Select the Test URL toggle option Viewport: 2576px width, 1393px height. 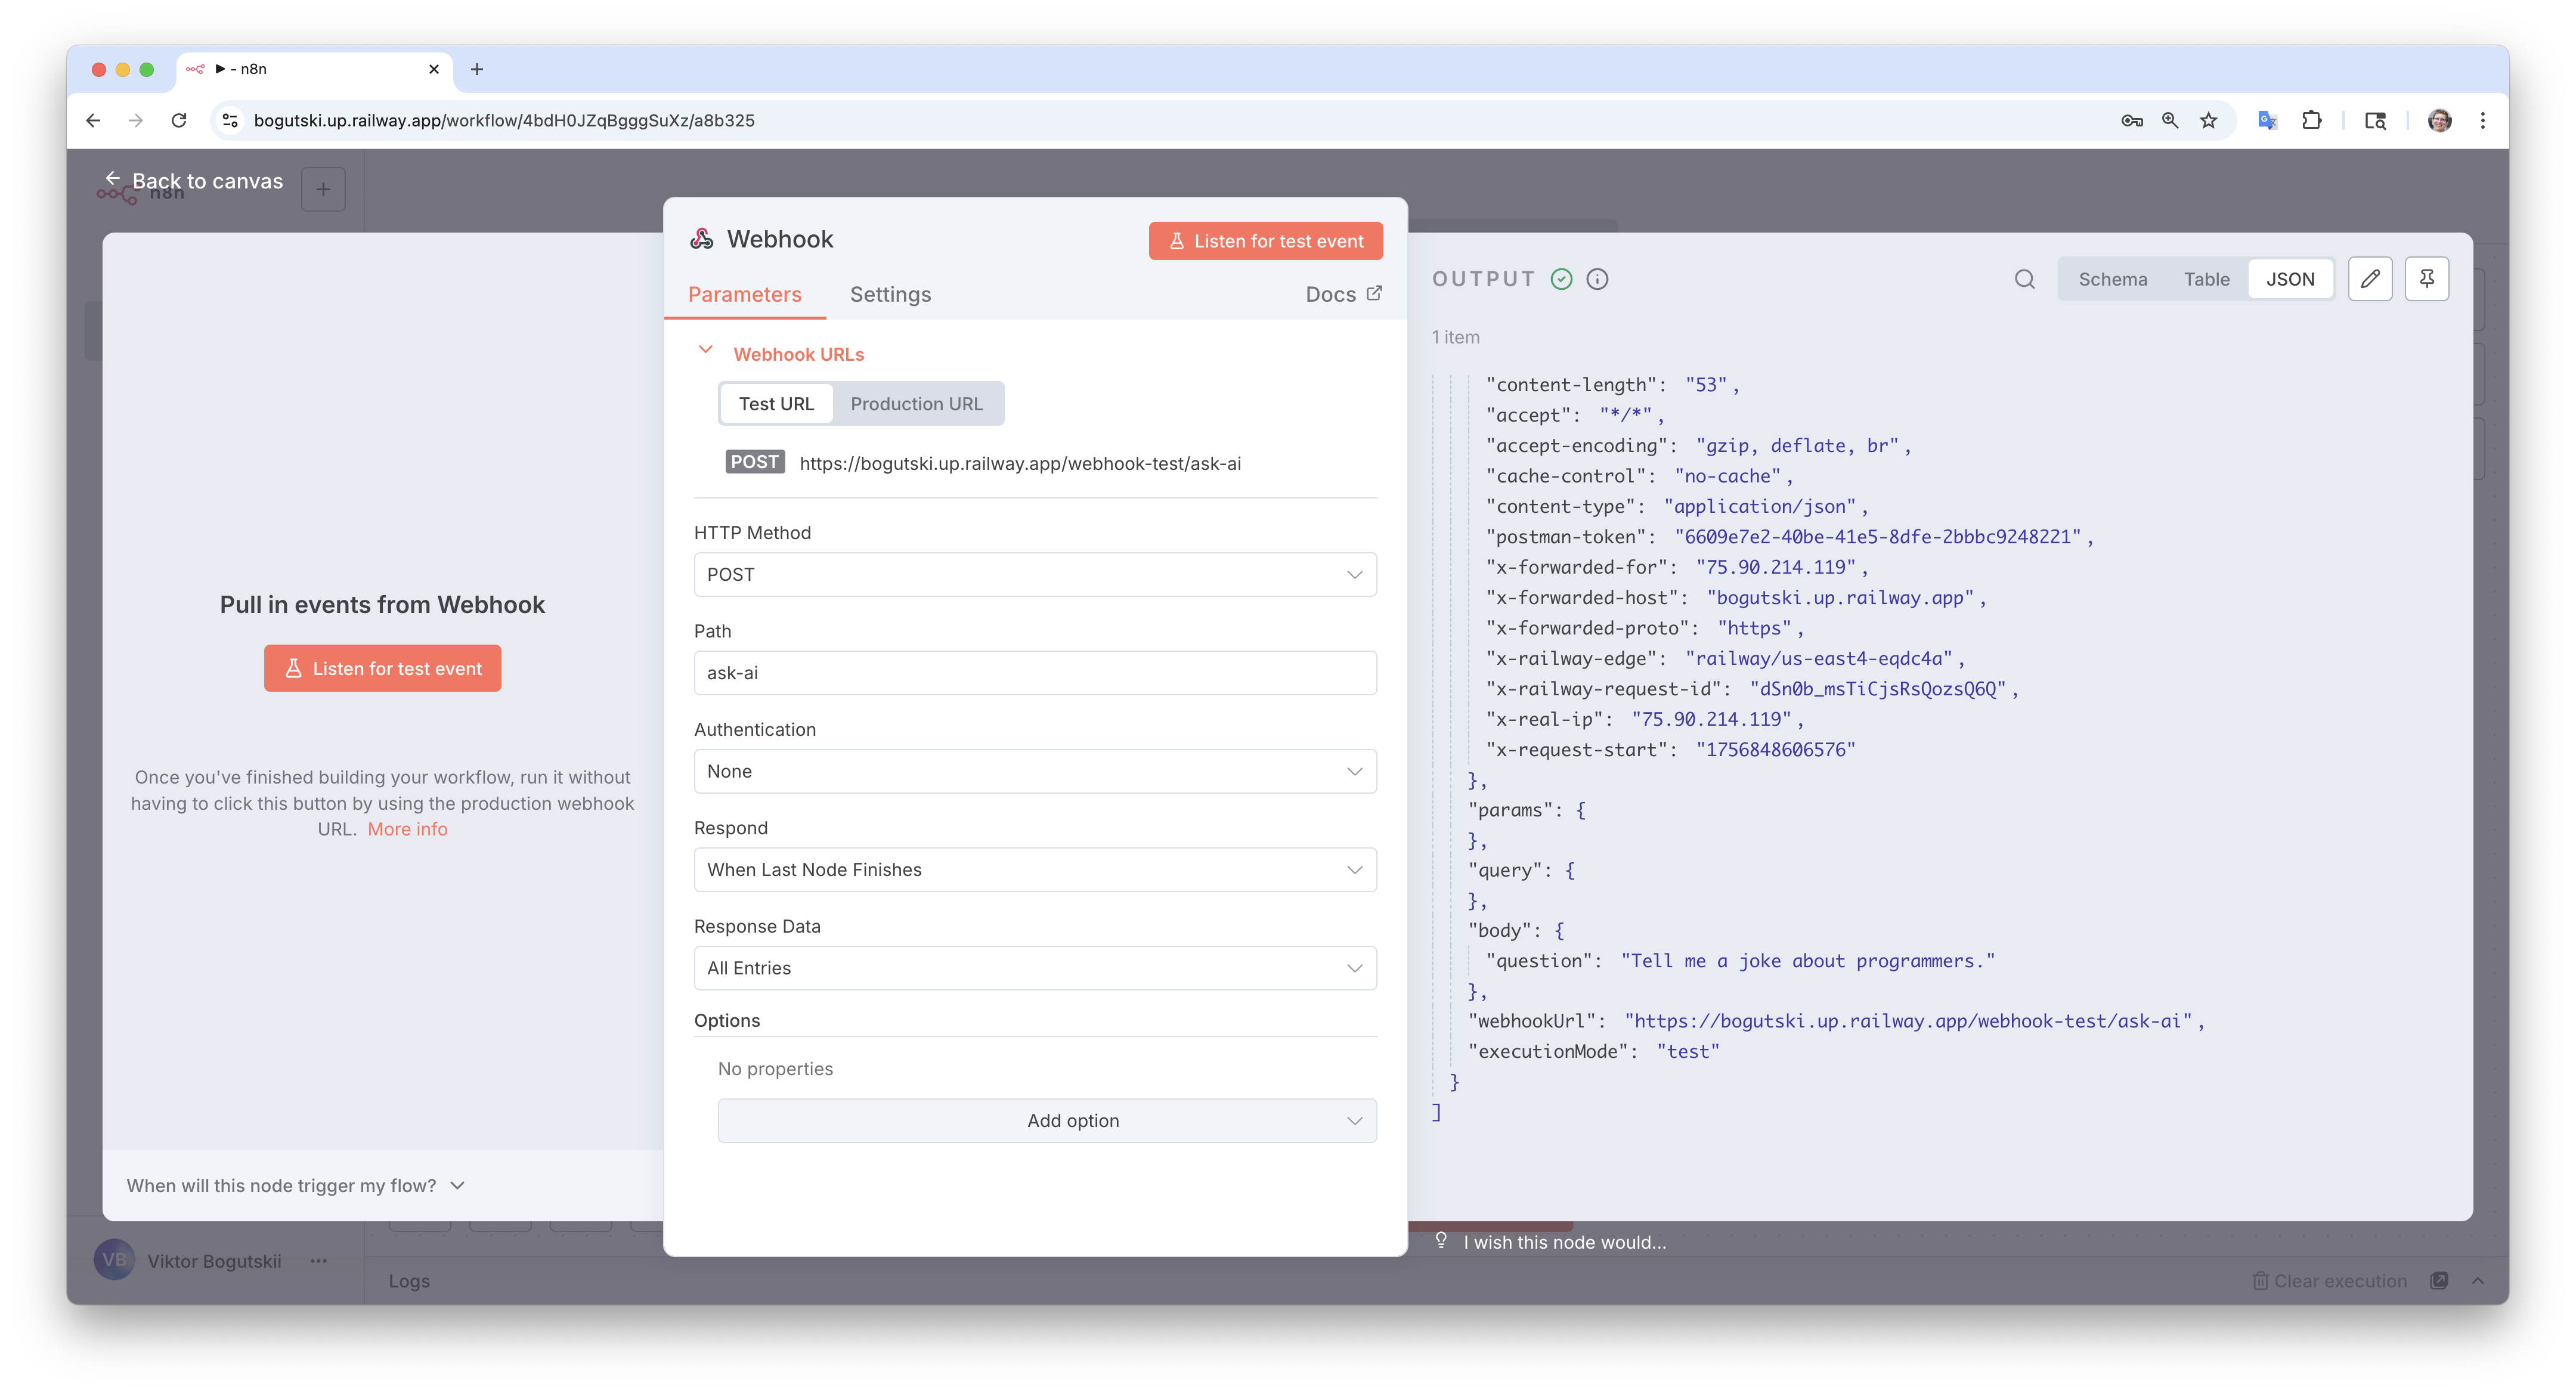(776, 404)
